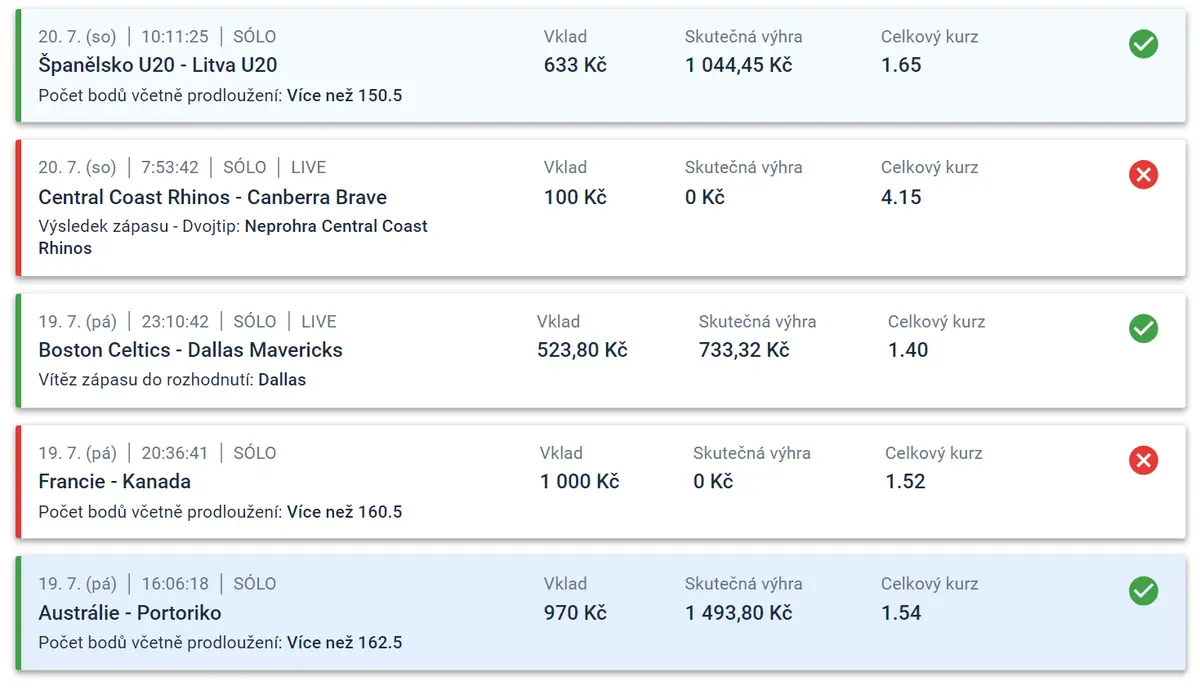Click the LIVE label on Boston Celtics ticket
1200x690 pixels.
click(x=319, y=321)
